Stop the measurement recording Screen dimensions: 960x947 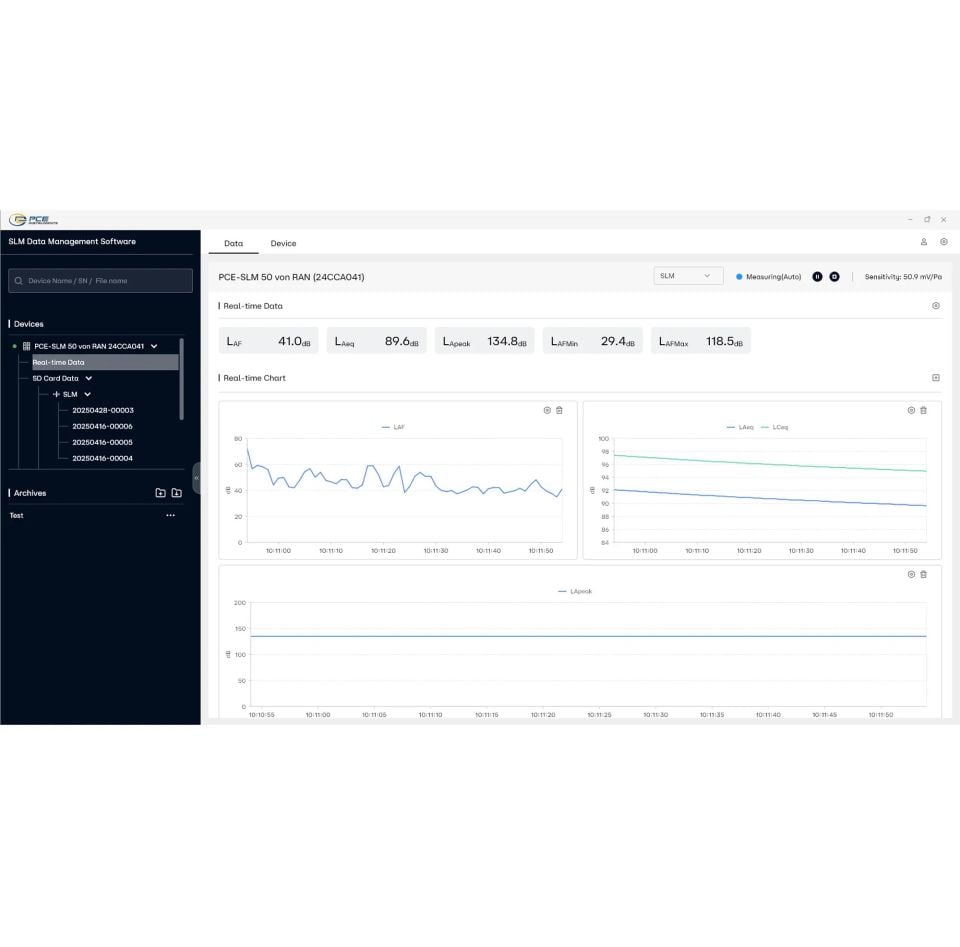pyautogui.click(x=834, y=277)
